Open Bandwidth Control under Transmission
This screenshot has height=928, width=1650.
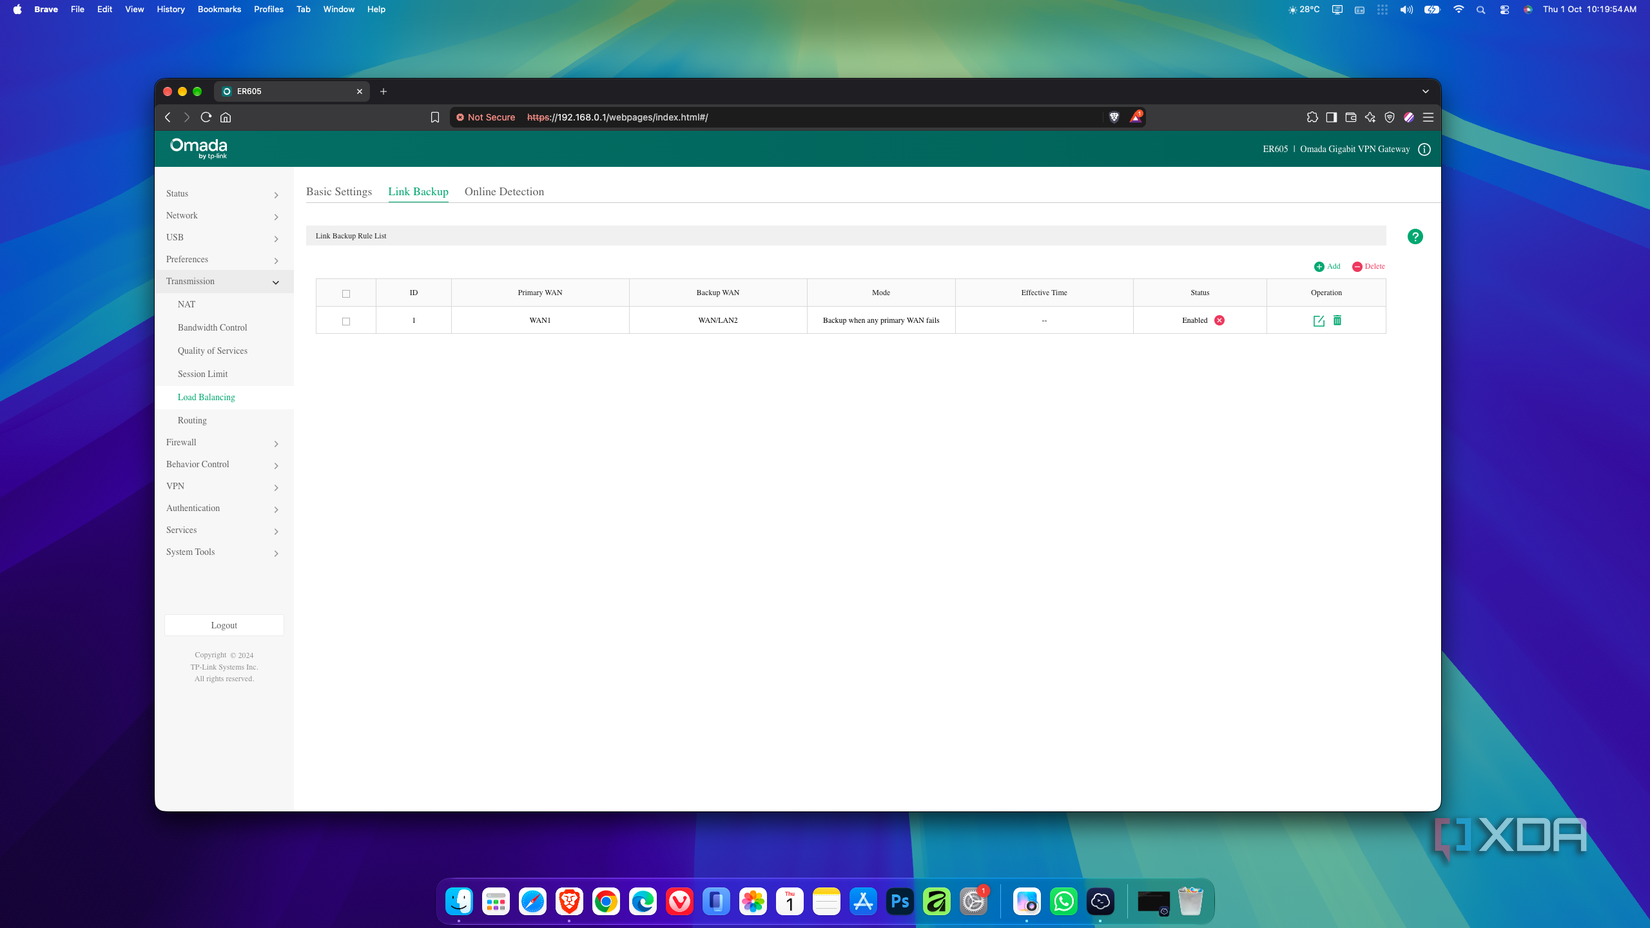(212, 328)
